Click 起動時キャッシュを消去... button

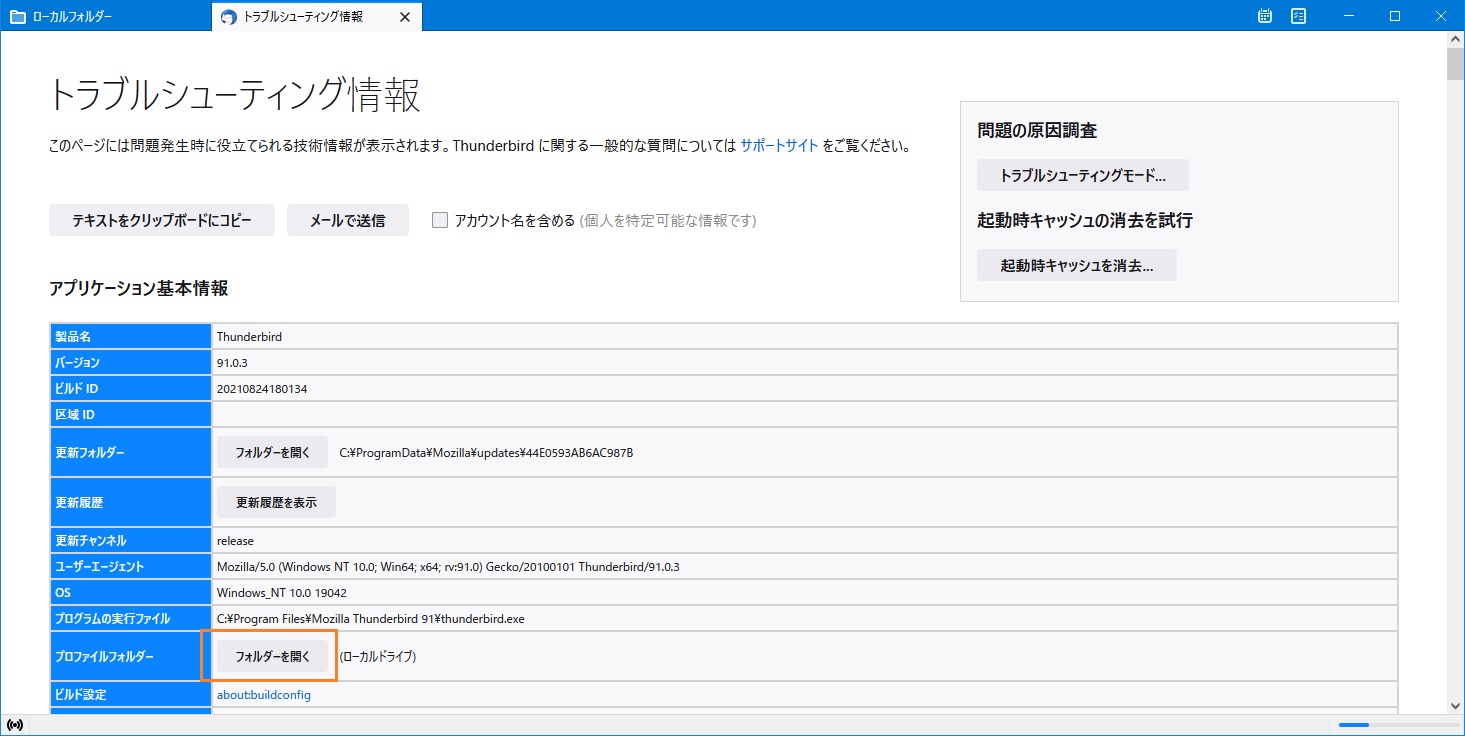pyautogui.click(x=1077, y=265)
